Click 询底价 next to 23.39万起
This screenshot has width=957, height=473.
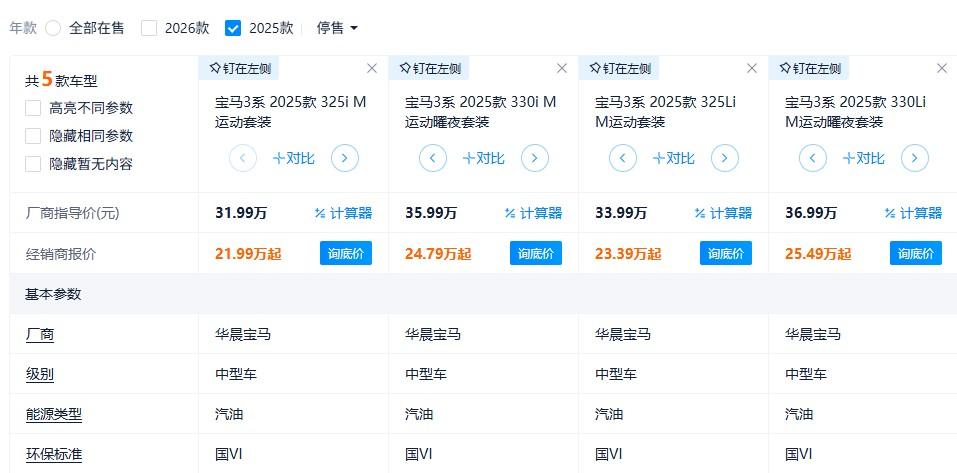click(x=726, y=253)
